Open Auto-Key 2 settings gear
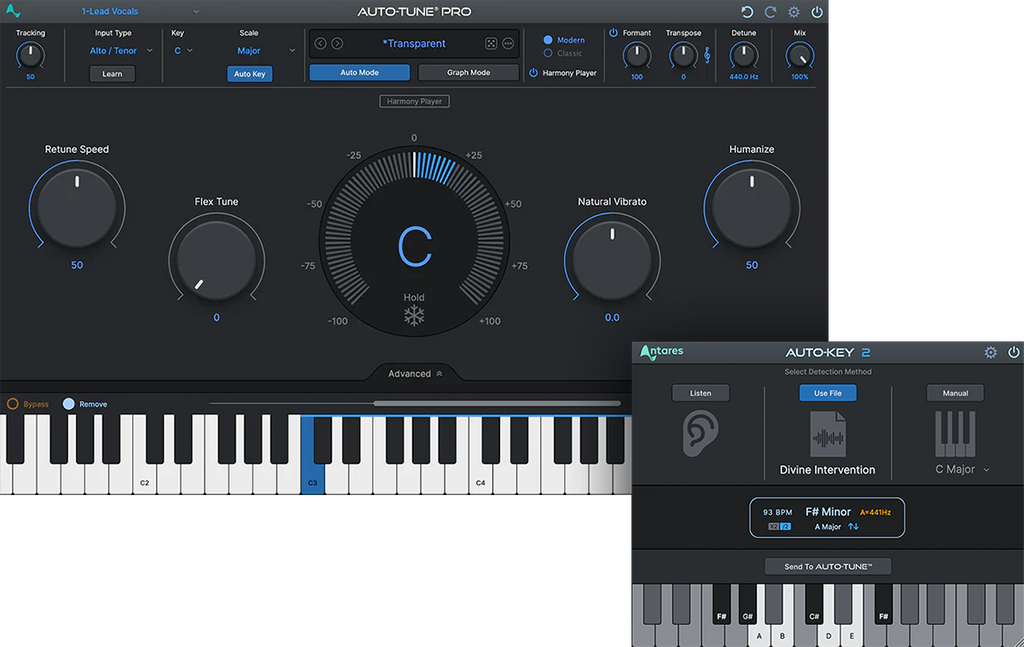The image size is (1024, 647). pos(991,353)
